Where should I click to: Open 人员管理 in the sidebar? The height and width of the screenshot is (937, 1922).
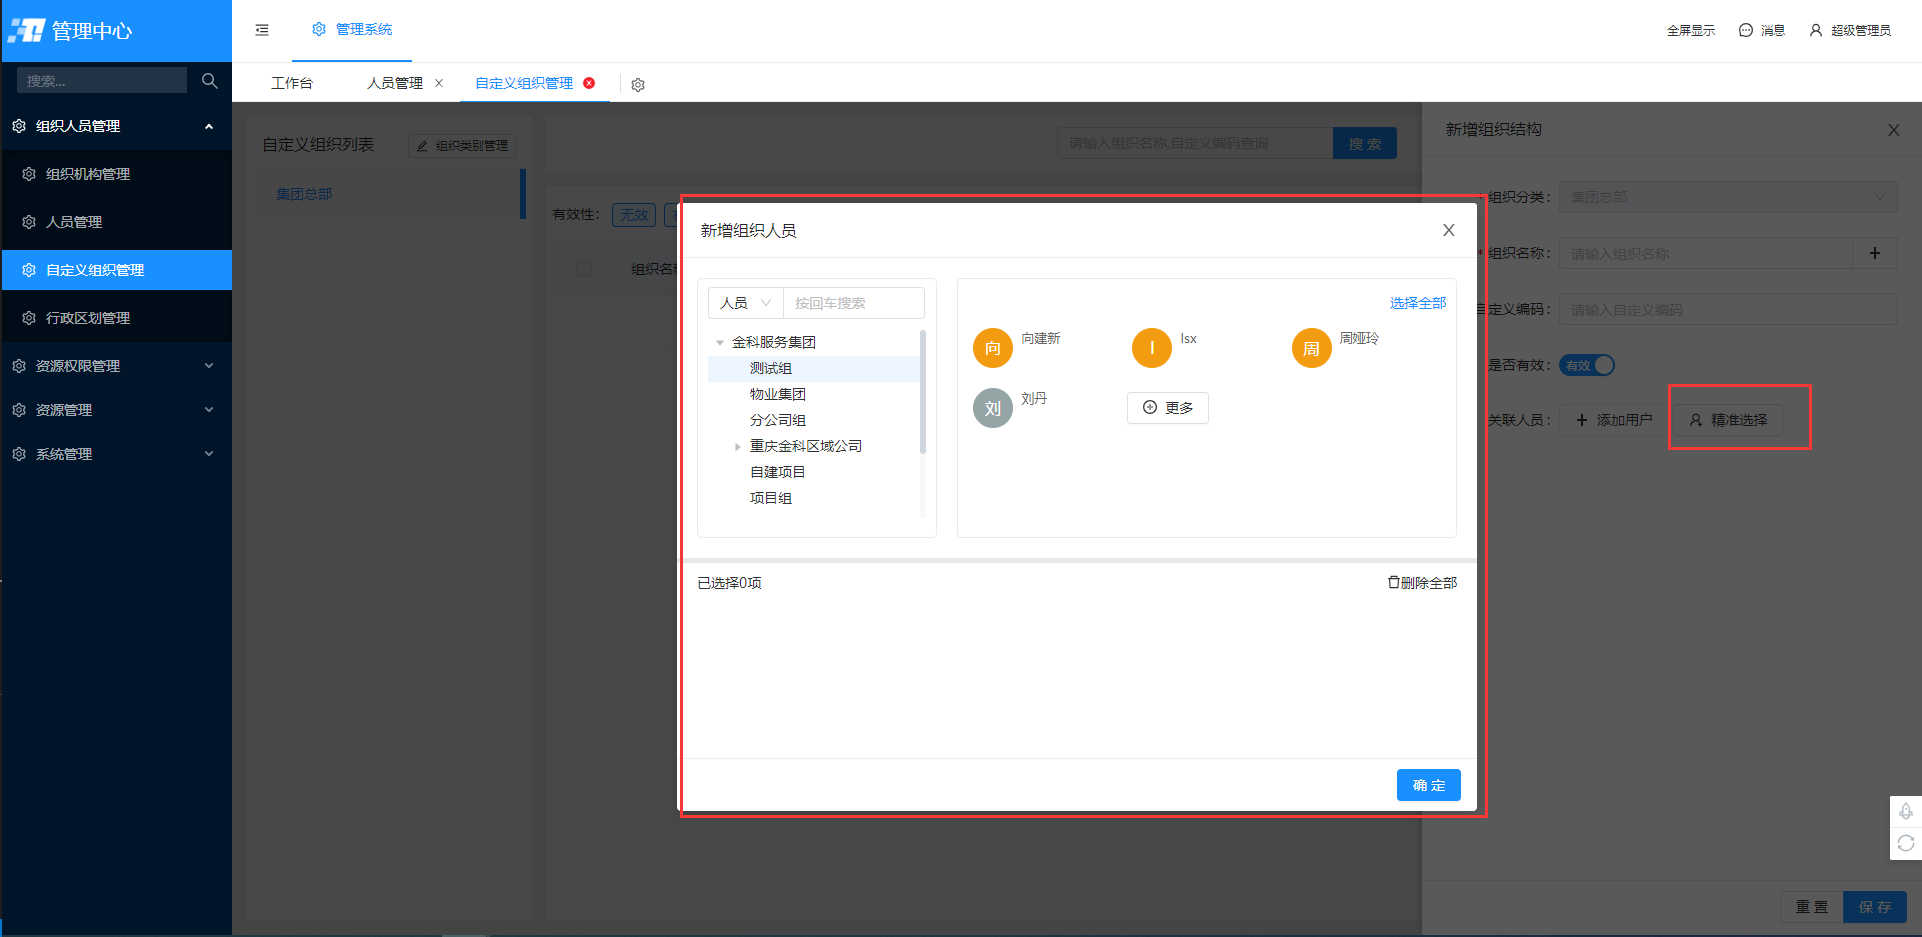pyautogui.click(x=116, y=222)
